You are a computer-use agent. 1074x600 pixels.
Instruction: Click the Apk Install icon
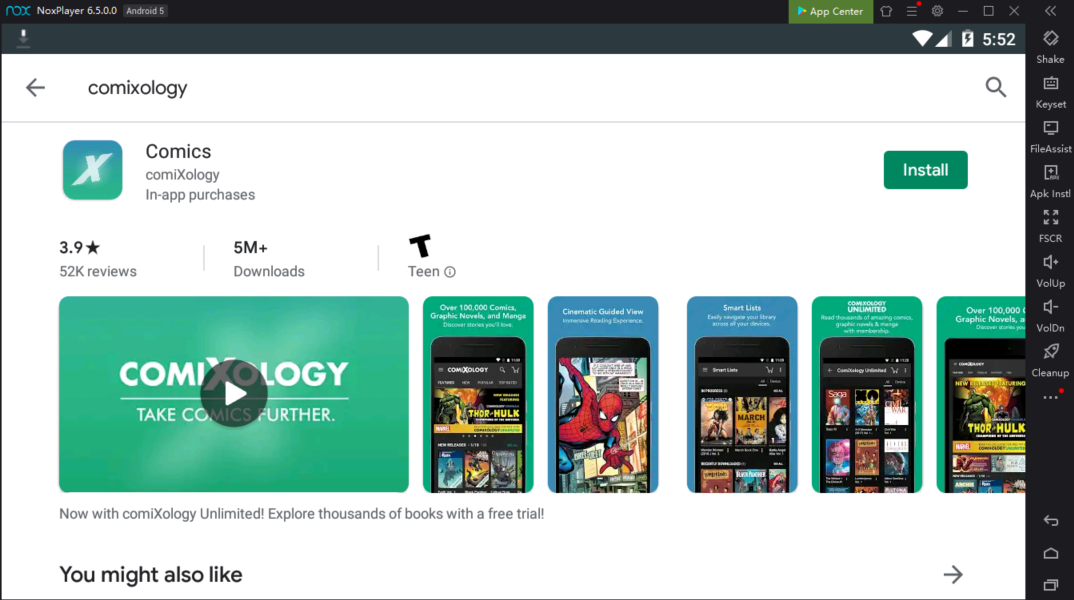point(1050,174)
